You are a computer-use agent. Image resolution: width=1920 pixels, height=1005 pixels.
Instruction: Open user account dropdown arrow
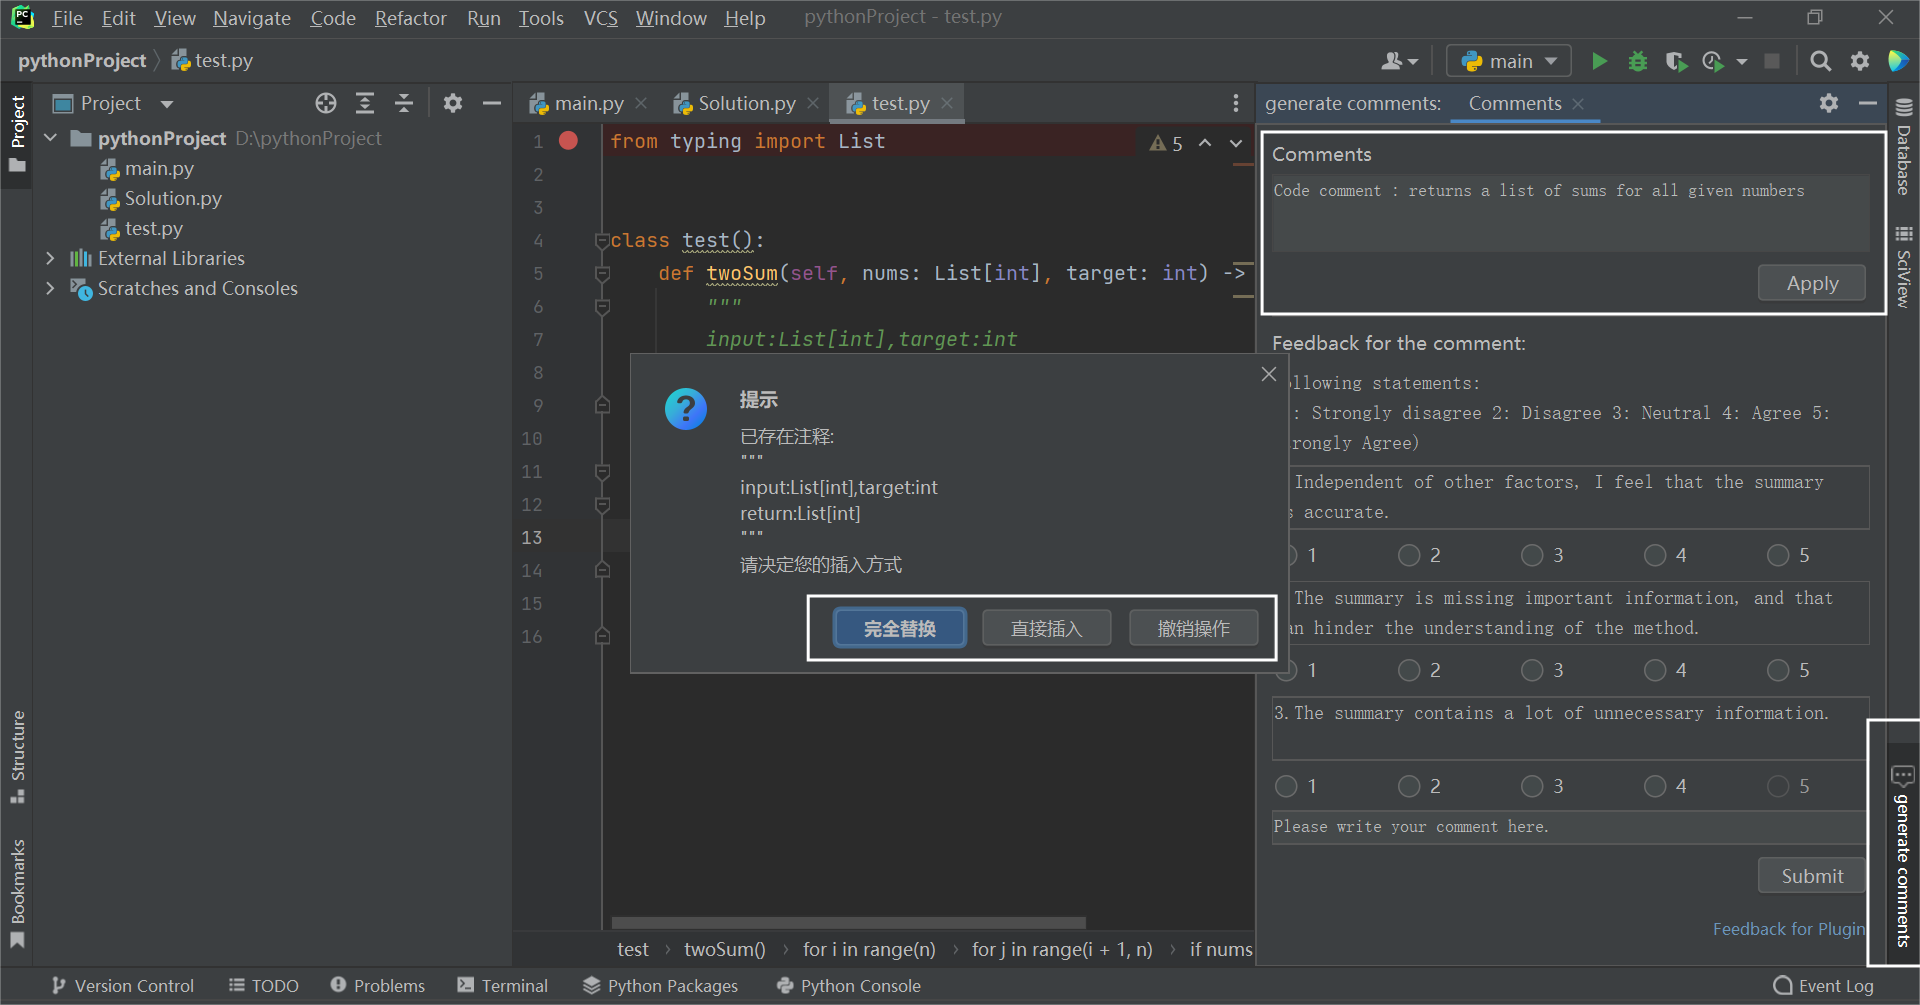(x=1413, y=62)
